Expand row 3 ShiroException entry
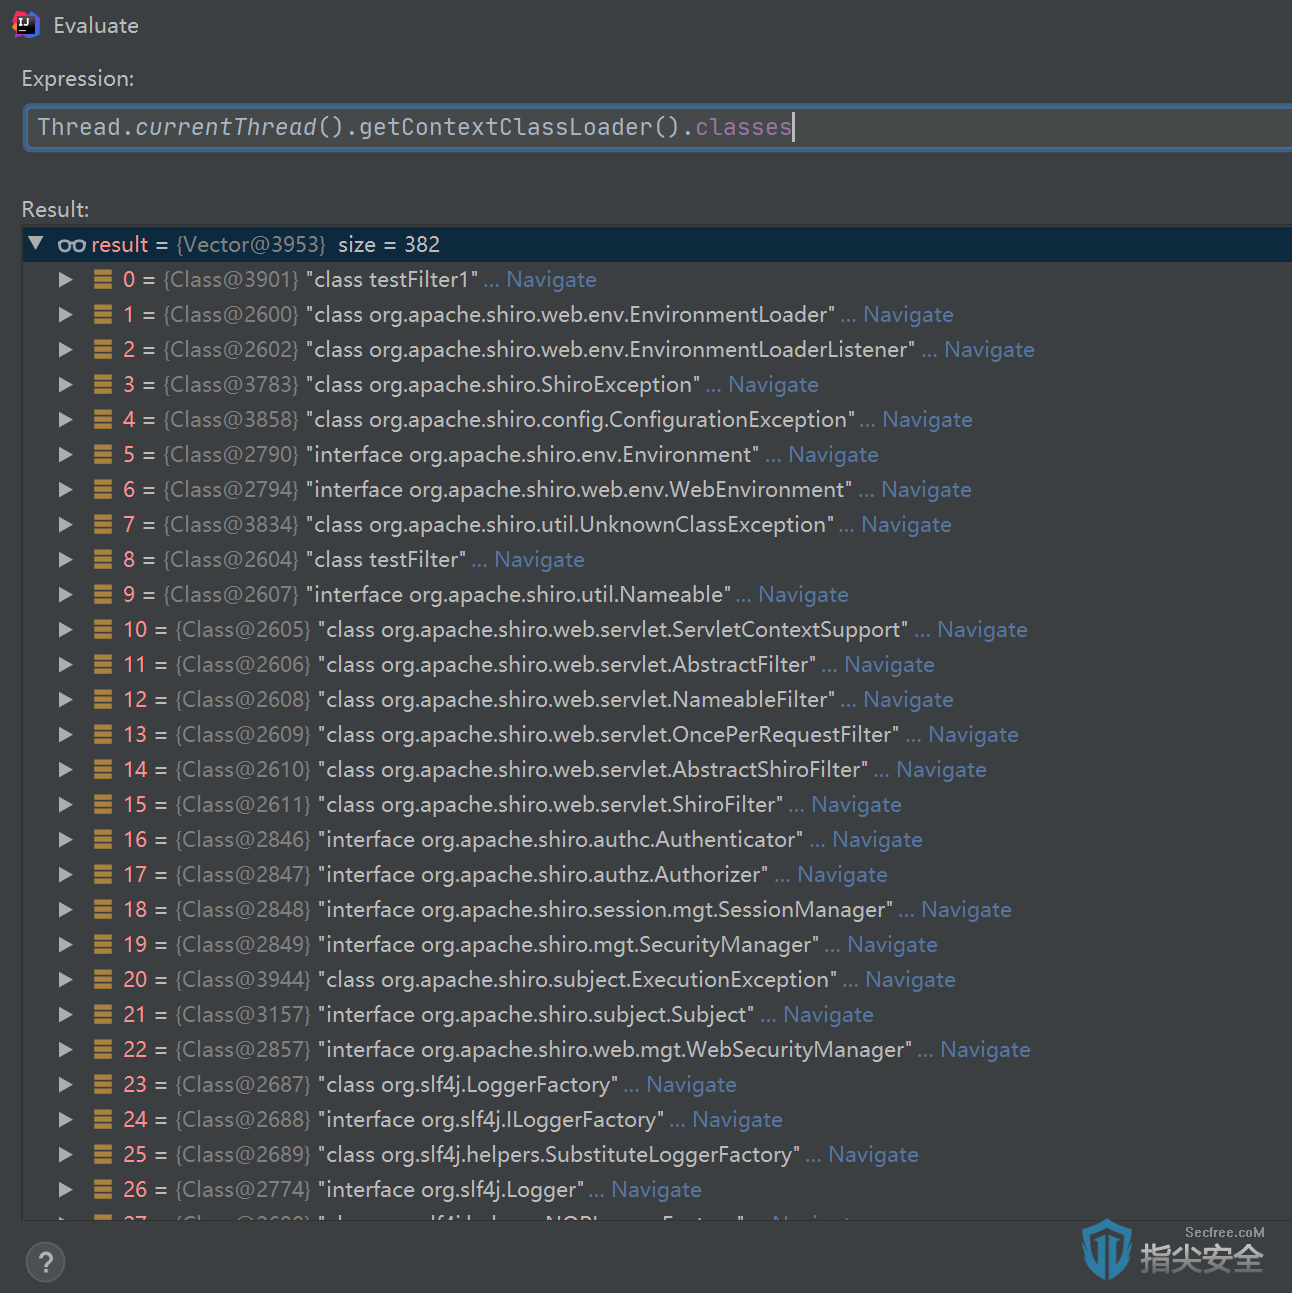This screenshot has height=1293, width=1292. click(x=66, y=385)
